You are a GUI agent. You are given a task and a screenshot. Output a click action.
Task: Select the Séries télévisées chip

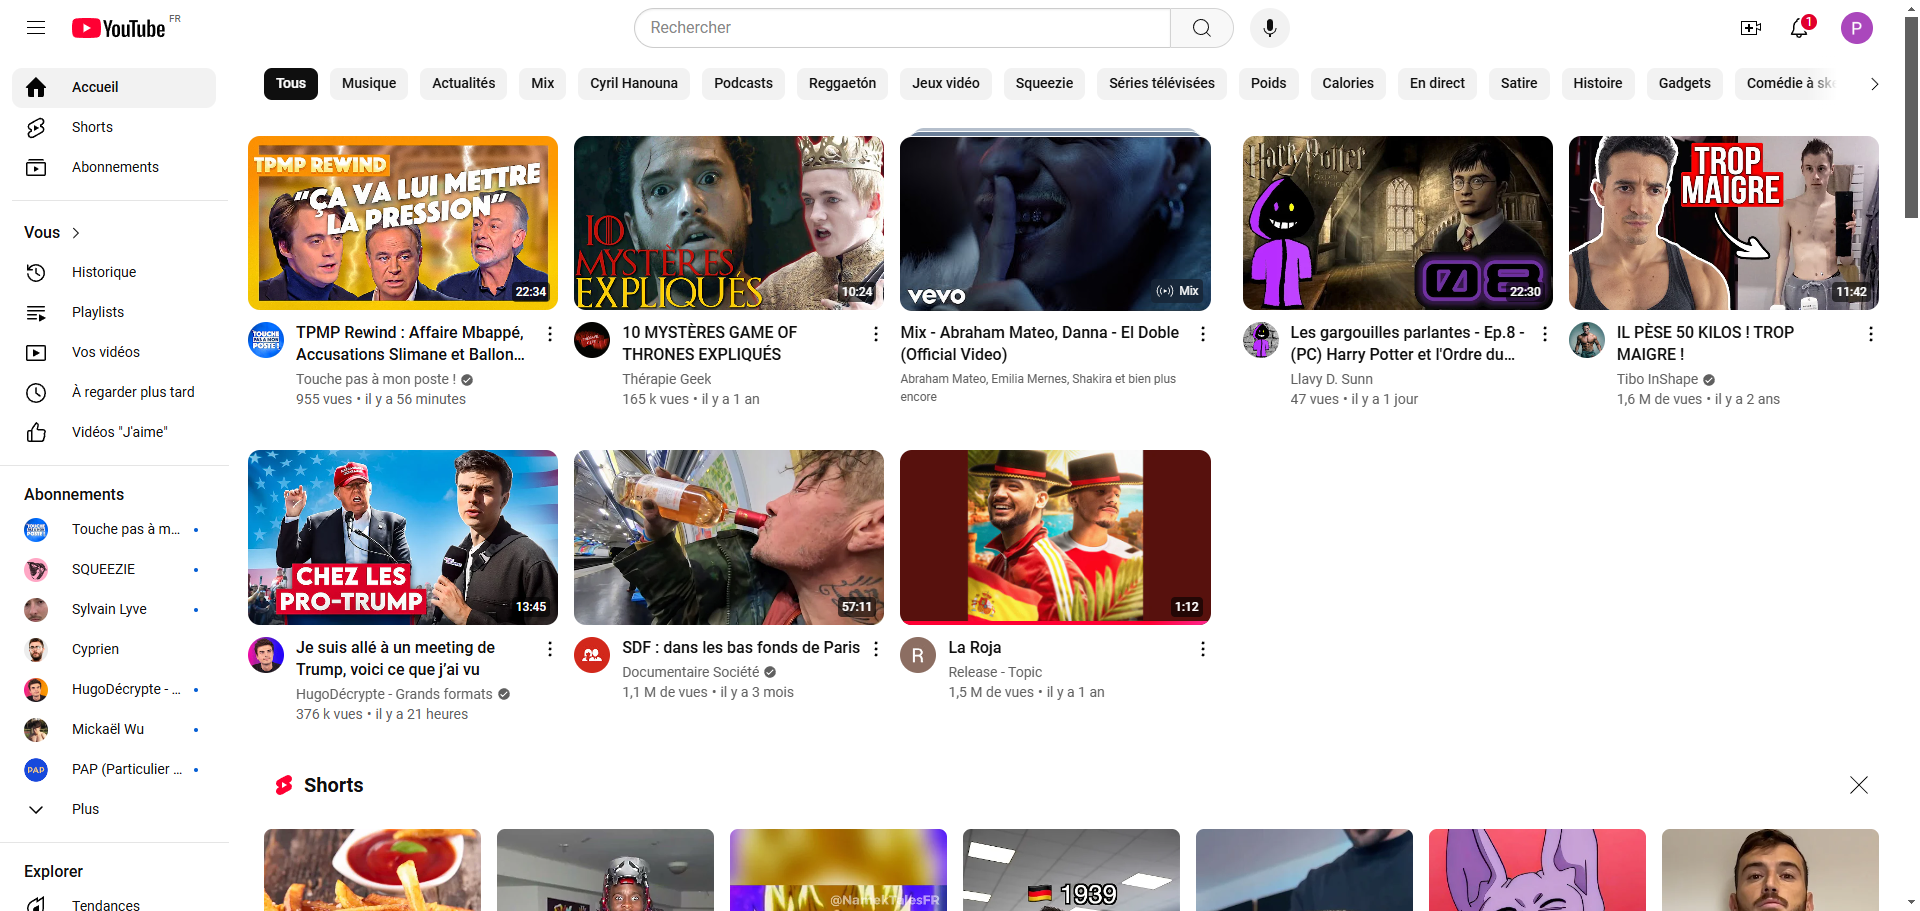[1162, 84]
